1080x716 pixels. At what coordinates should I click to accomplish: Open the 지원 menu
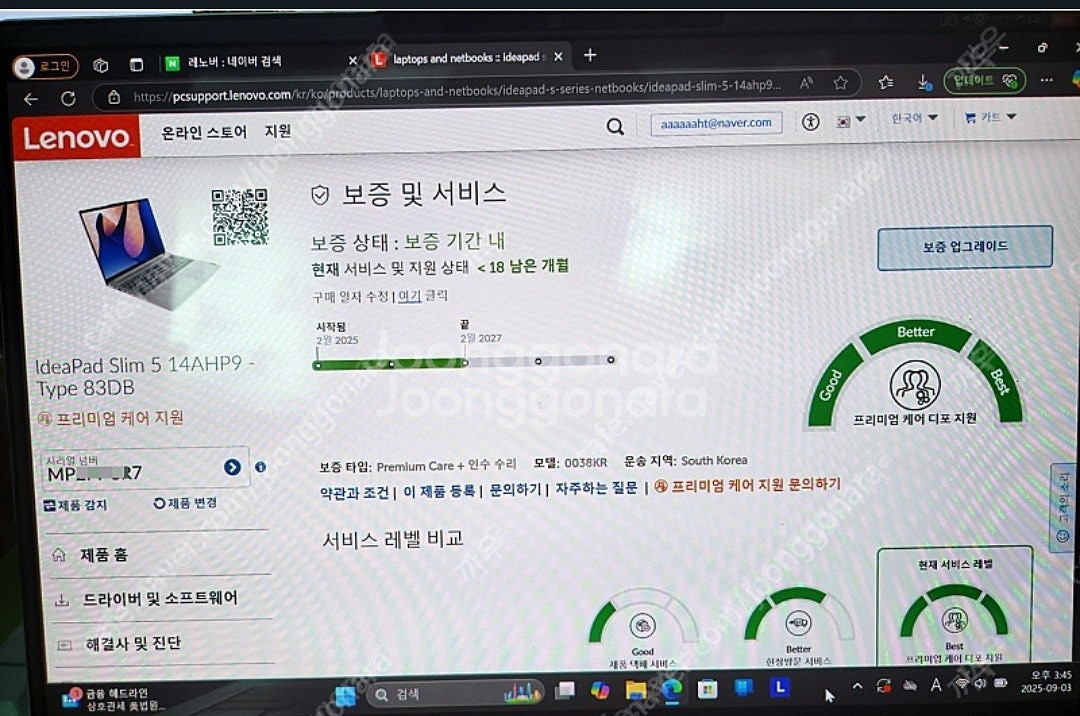point(278,131)
